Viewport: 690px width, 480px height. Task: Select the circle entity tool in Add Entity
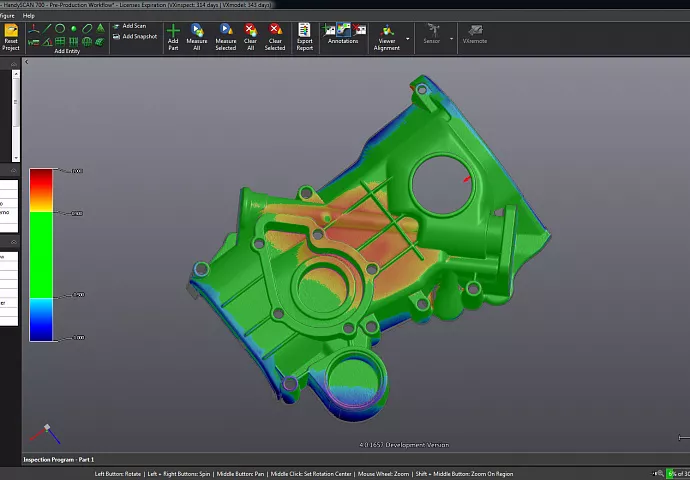click(x=60, y=29)
